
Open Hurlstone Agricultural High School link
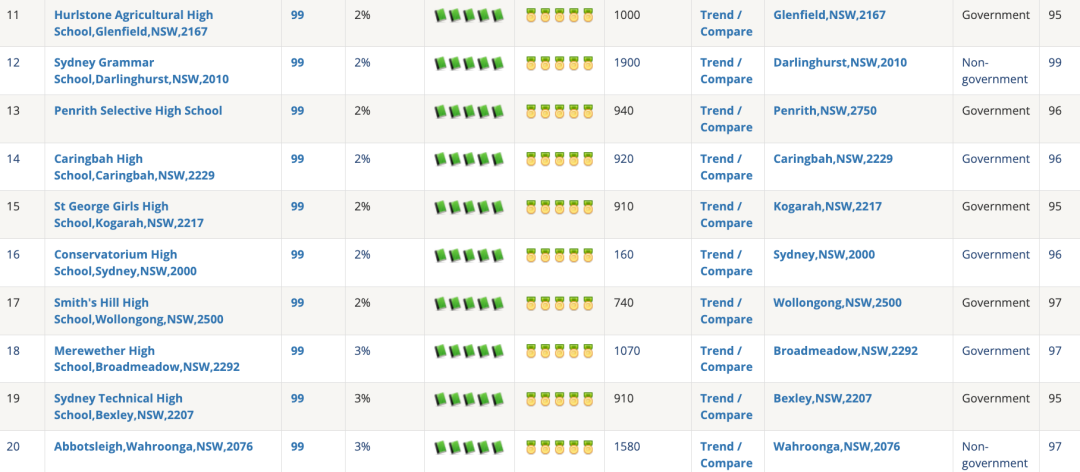tap(134, 23)
